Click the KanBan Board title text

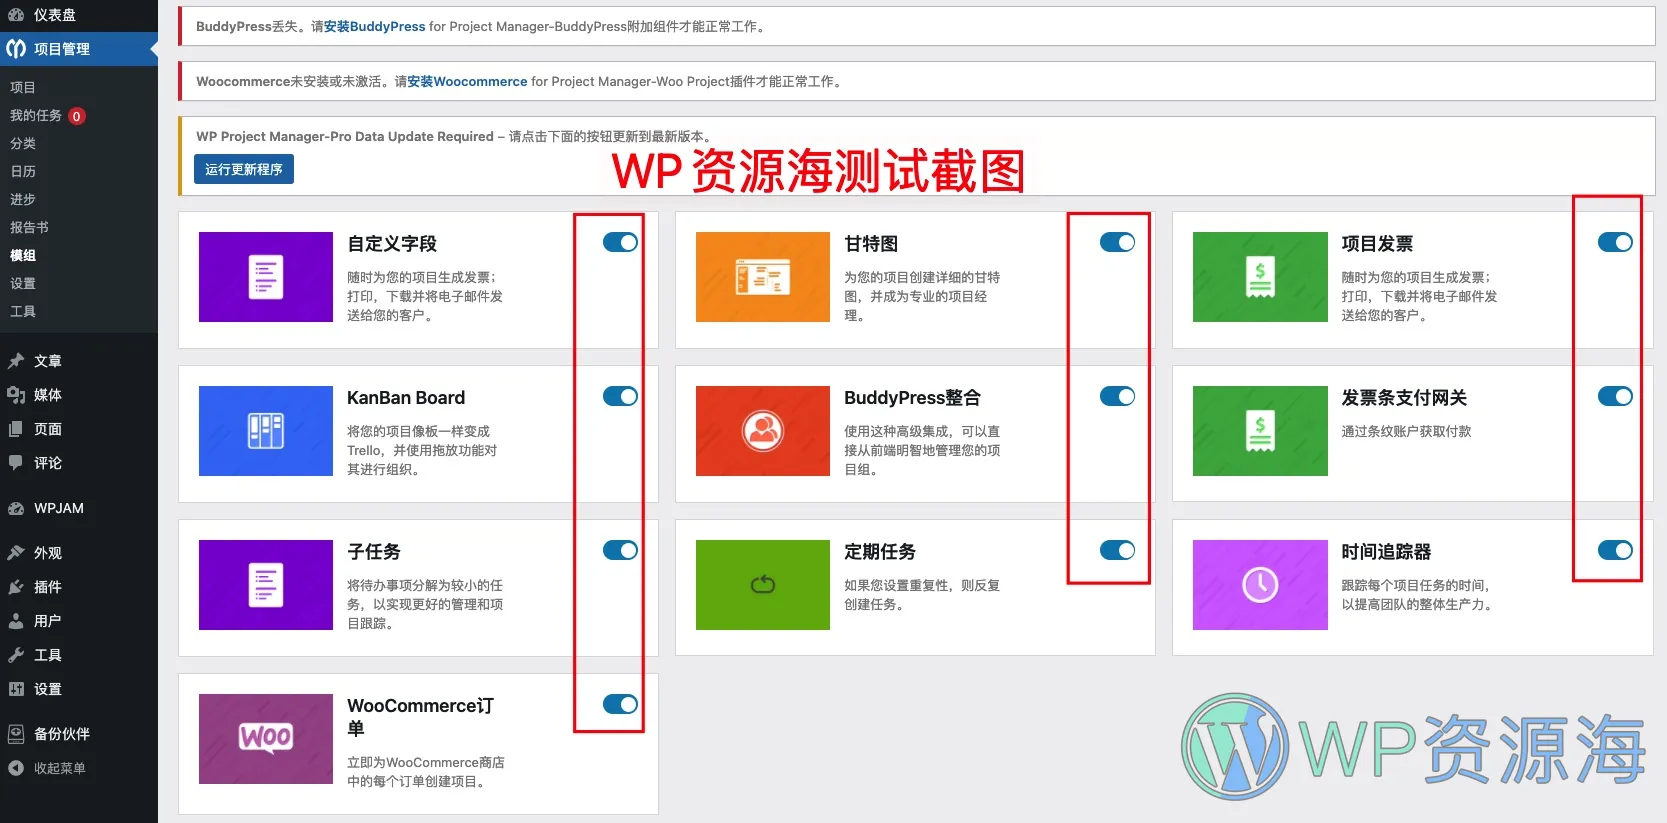[x=406, y=397]
